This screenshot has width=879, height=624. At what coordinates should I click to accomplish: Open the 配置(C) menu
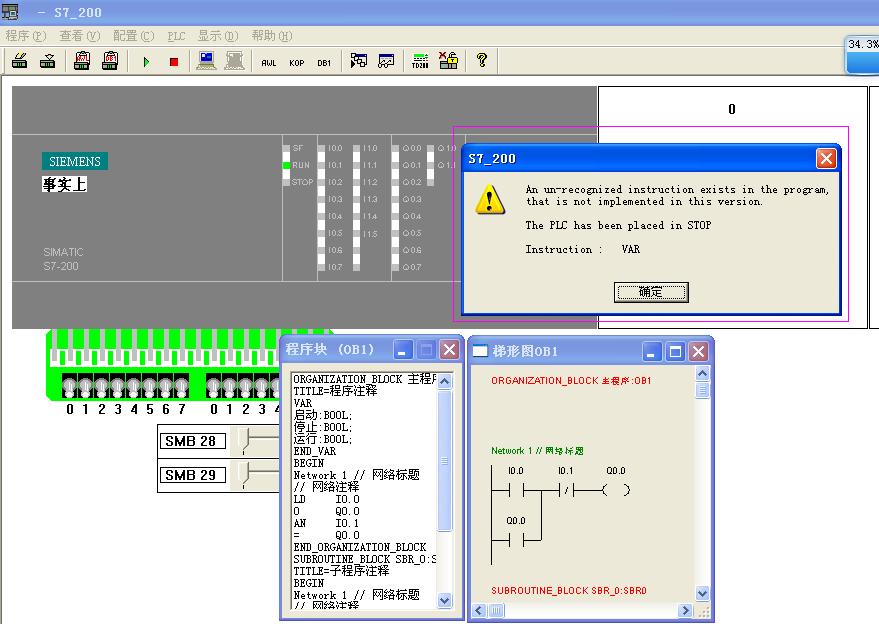(x=133, y=36)
